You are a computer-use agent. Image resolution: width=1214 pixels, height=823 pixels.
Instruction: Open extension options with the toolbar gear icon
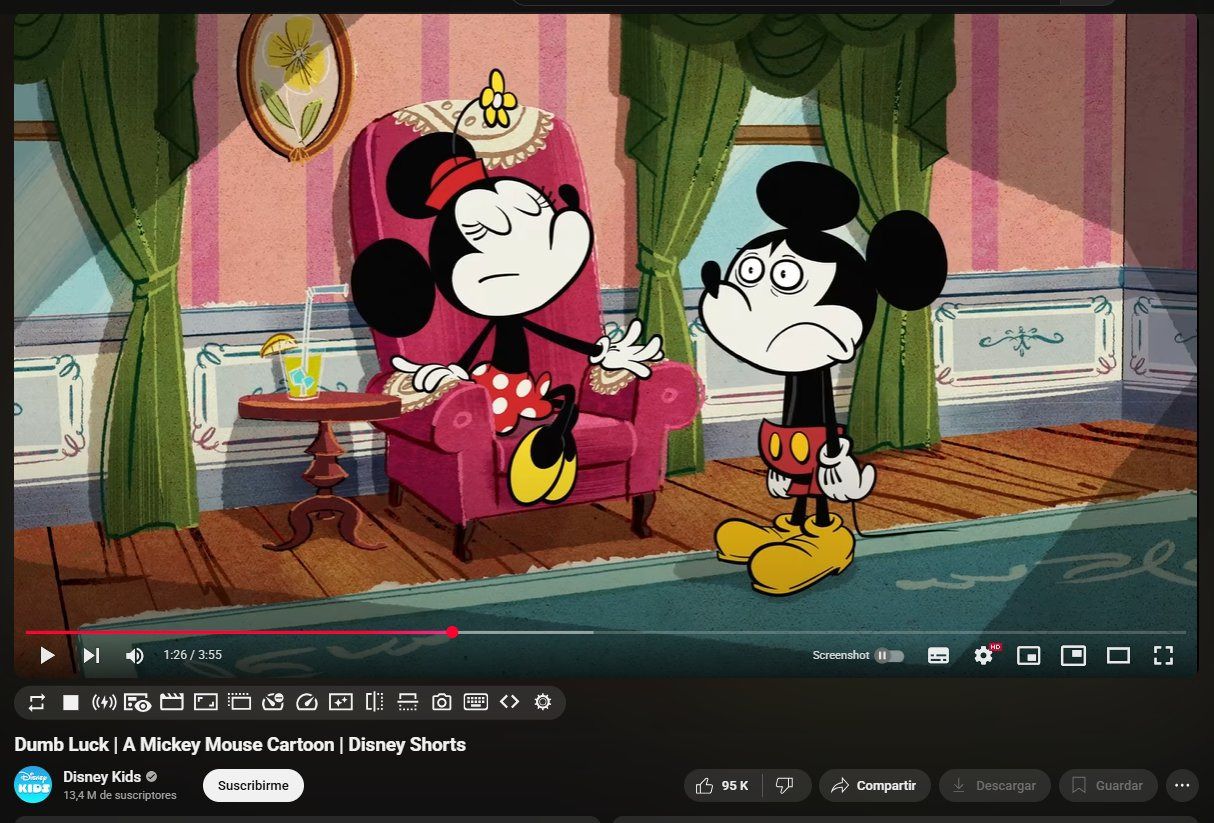tap(543, 703)
